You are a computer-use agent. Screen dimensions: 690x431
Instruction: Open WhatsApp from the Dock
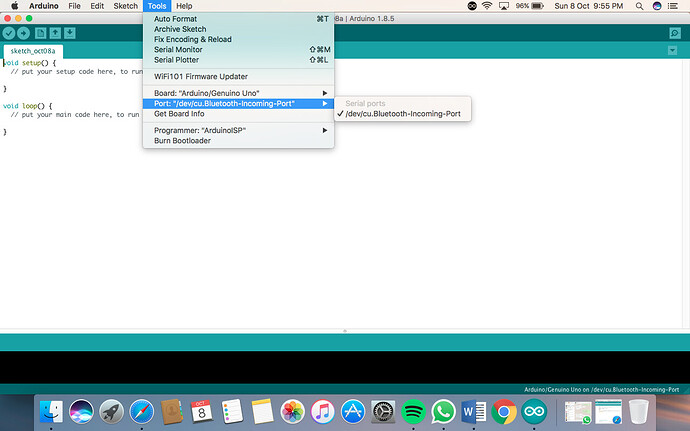tap(443, 412)
